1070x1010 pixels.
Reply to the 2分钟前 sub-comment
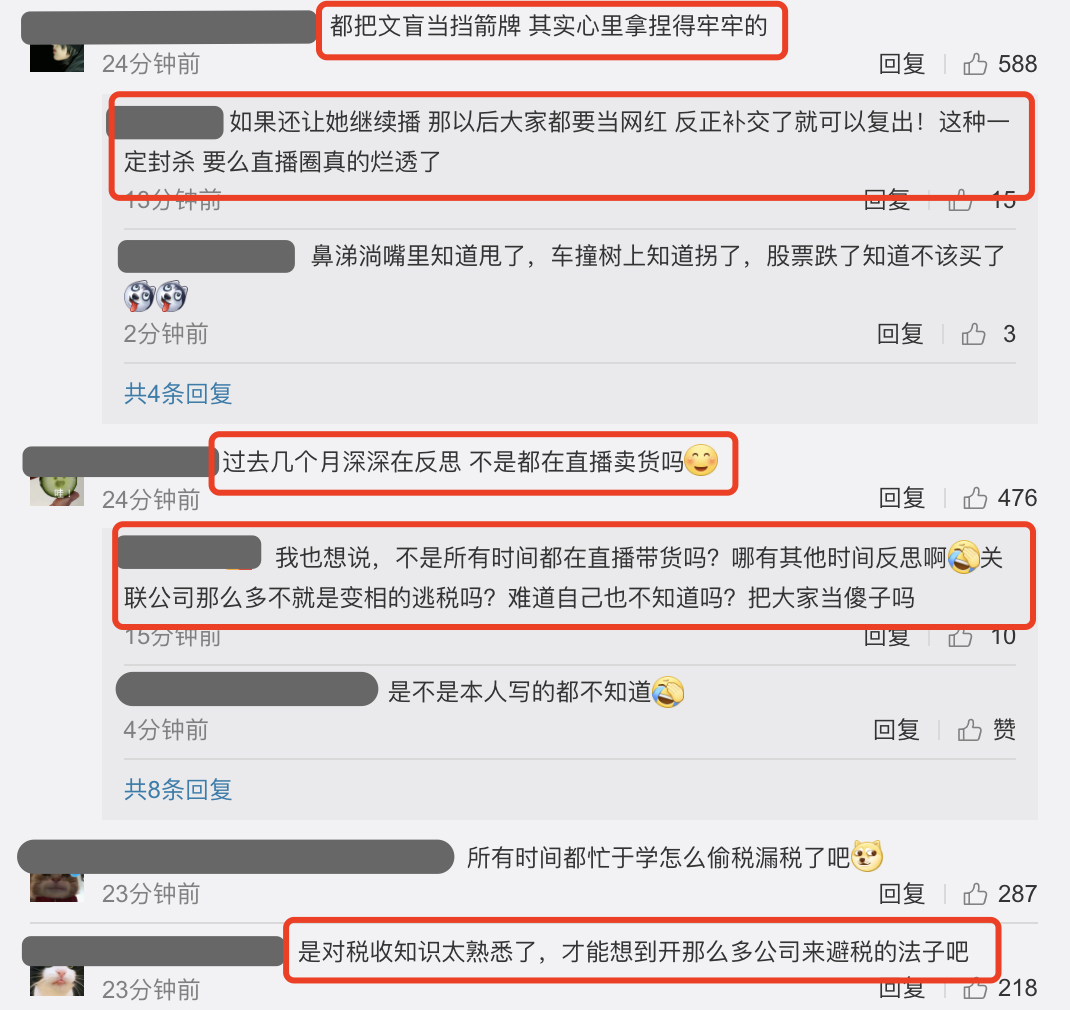[900, 334]
